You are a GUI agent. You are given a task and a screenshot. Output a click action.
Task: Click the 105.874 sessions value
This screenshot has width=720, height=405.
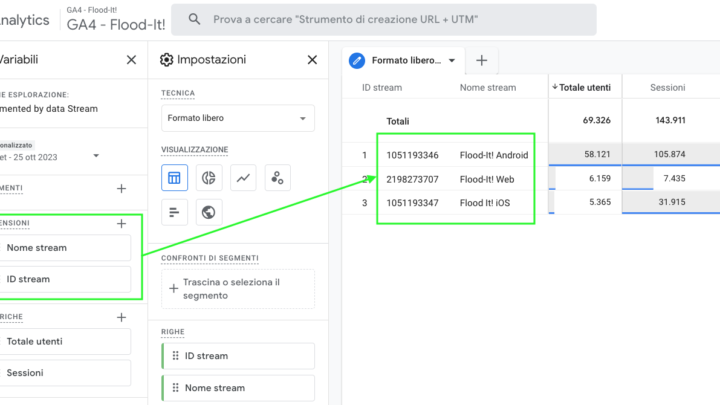669,154
